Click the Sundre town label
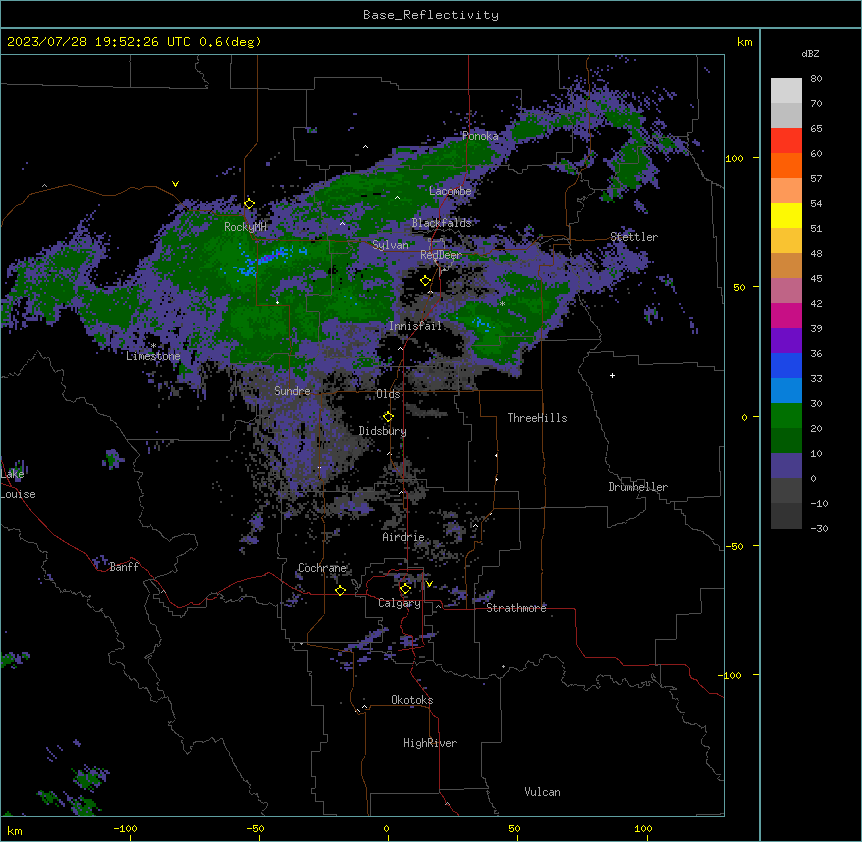Screen dimensions: 862x842 pyautogui.click(x=292, y=391)
